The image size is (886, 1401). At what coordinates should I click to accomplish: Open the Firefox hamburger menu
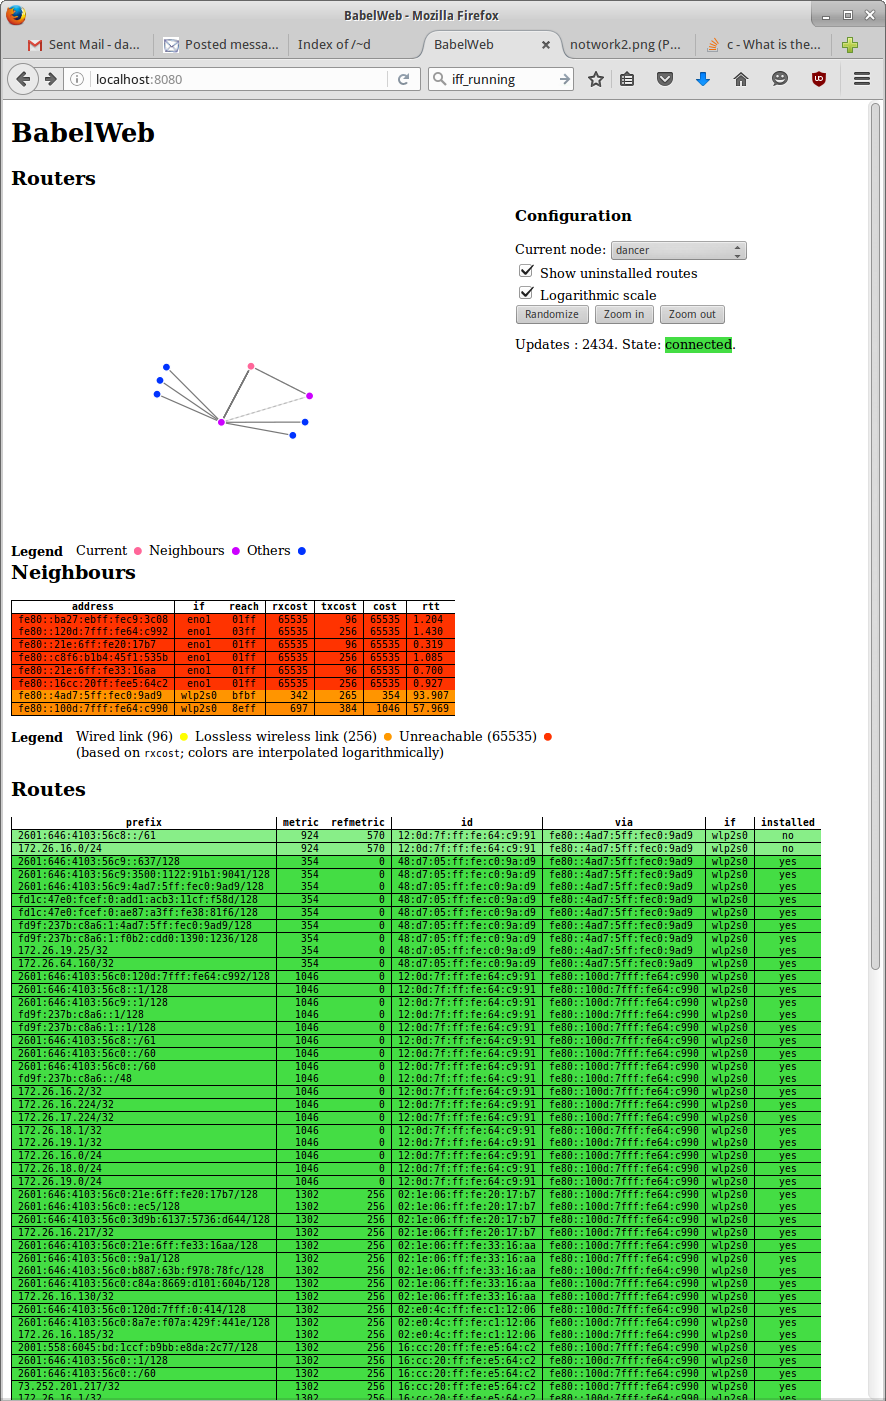coord(861,79)
